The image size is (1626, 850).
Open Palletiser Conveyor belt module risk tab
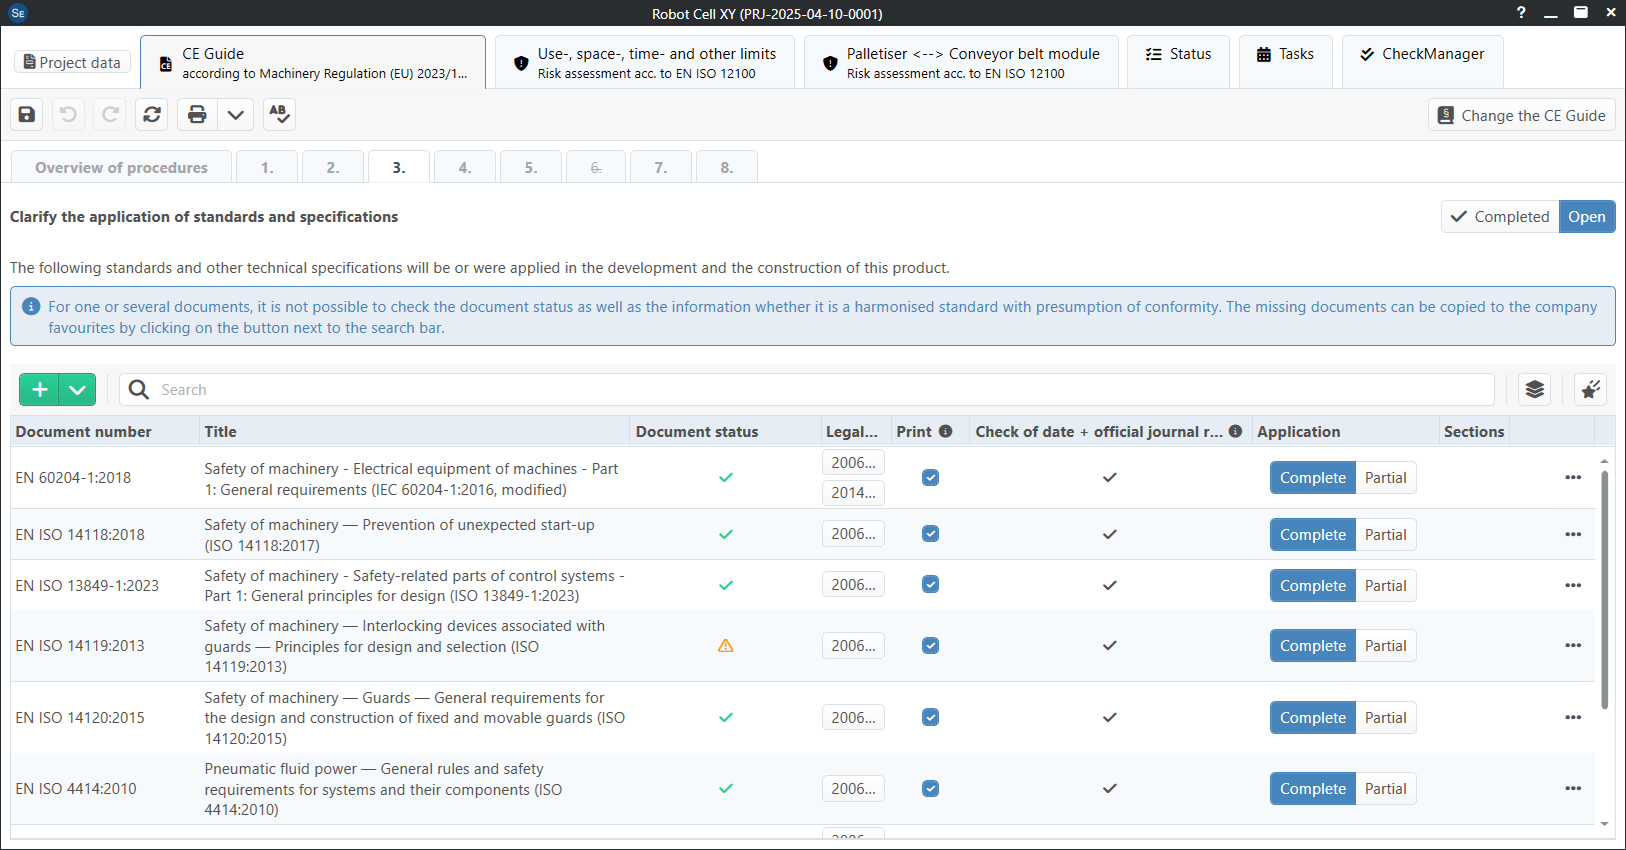[x=961, y=62]
